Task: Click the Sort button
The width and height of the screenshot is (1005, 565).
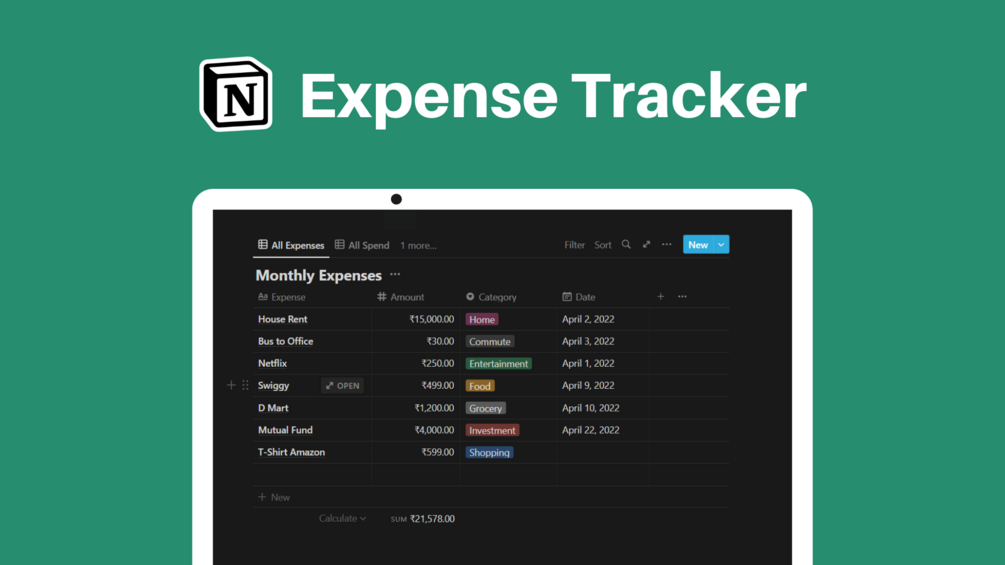Action: (602, 245)
